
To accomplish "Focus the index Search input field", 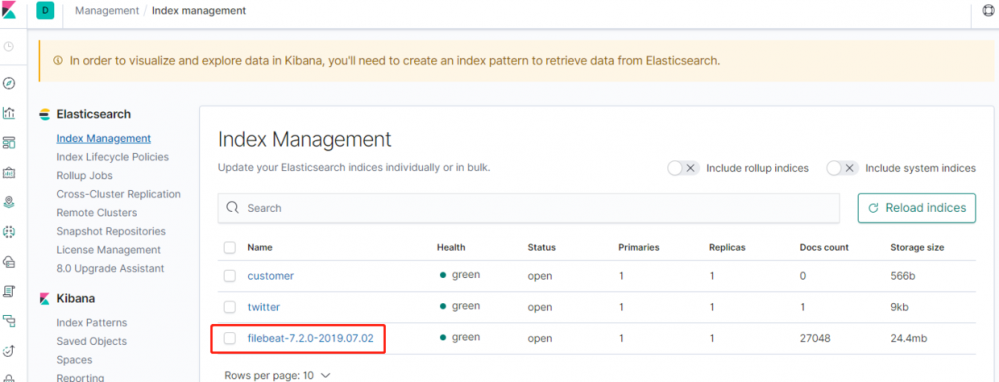I will [x=528, y=208].
